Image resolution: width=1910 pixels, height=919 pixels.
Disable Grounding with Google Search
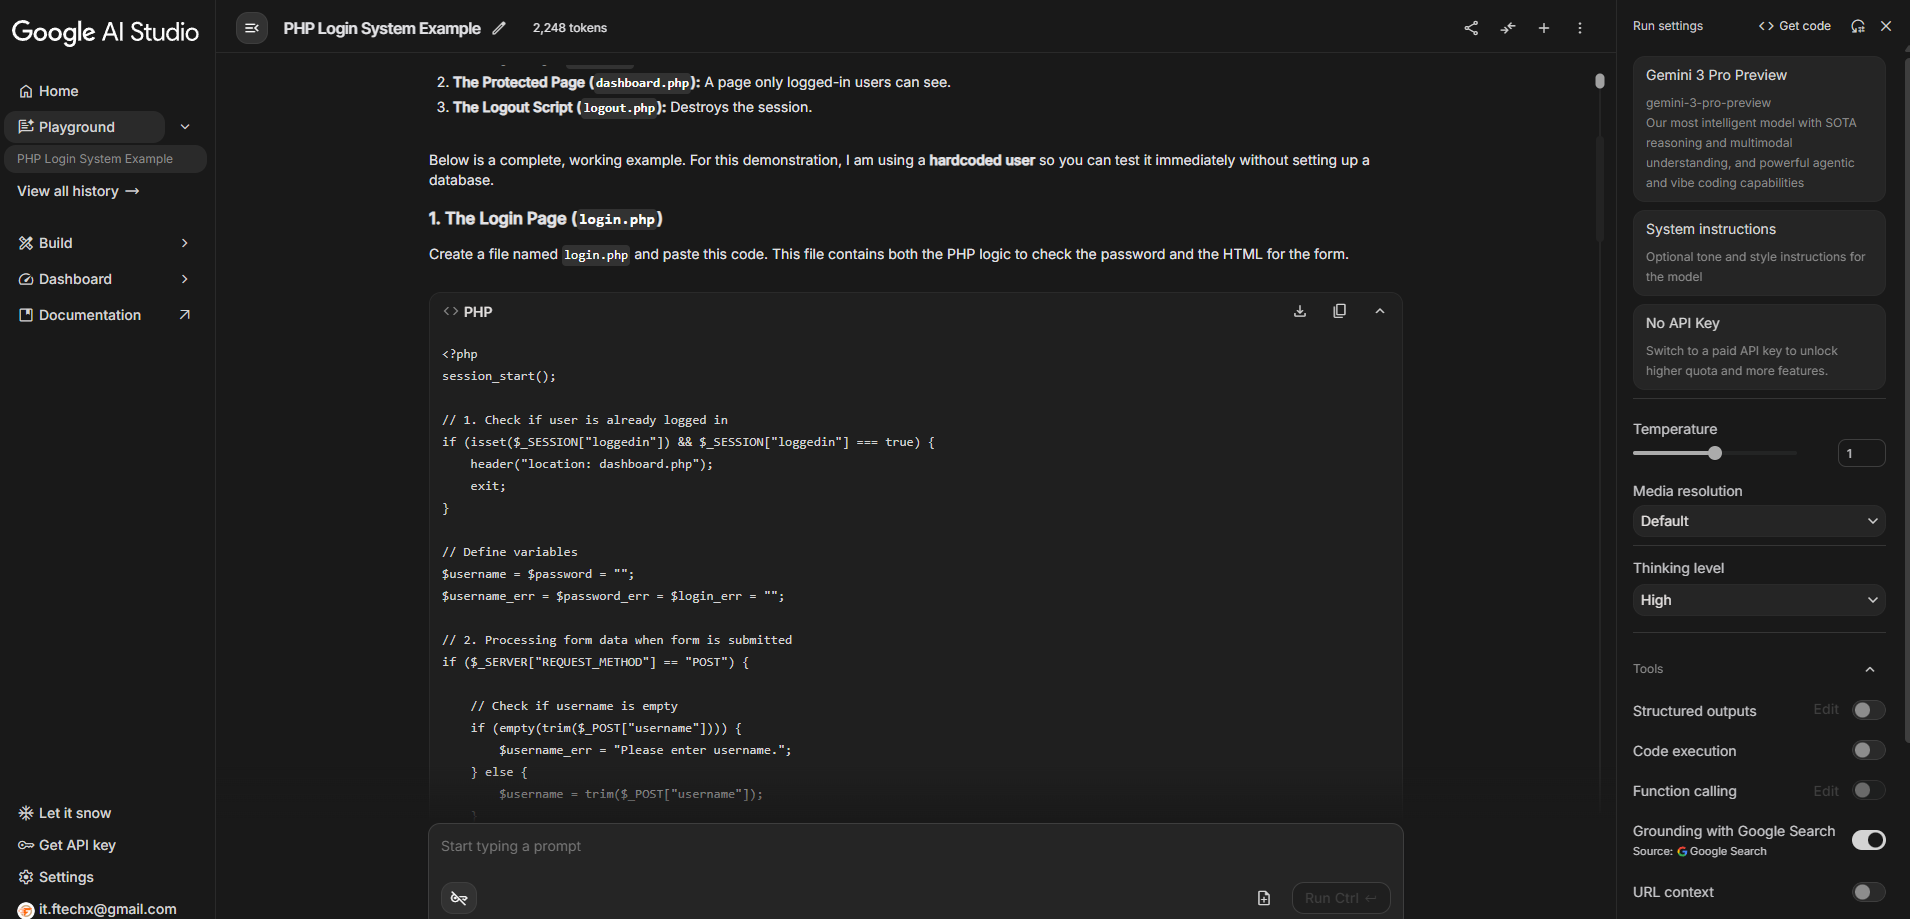(x=1866, y=840)
